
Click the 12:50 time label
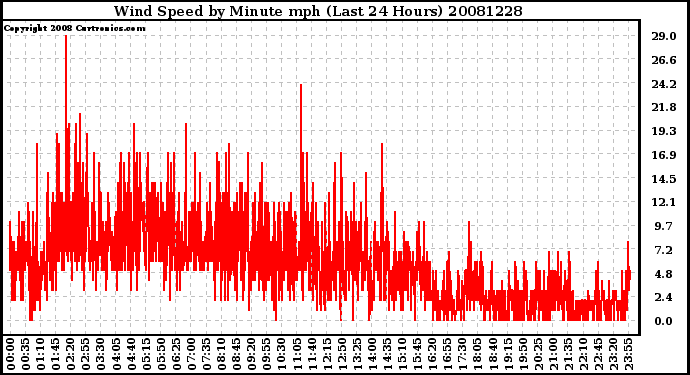(x=342, y=354)
